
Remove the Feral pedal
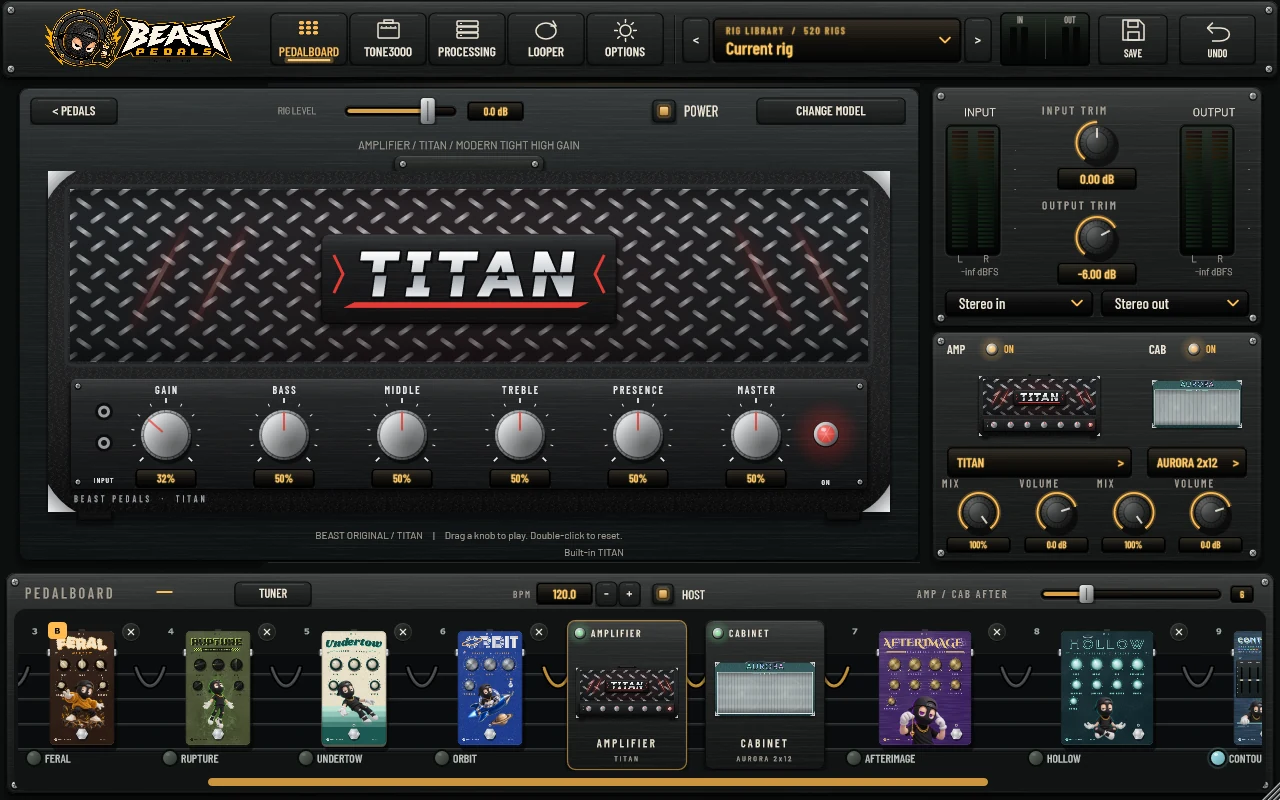(x=131, y=632)
